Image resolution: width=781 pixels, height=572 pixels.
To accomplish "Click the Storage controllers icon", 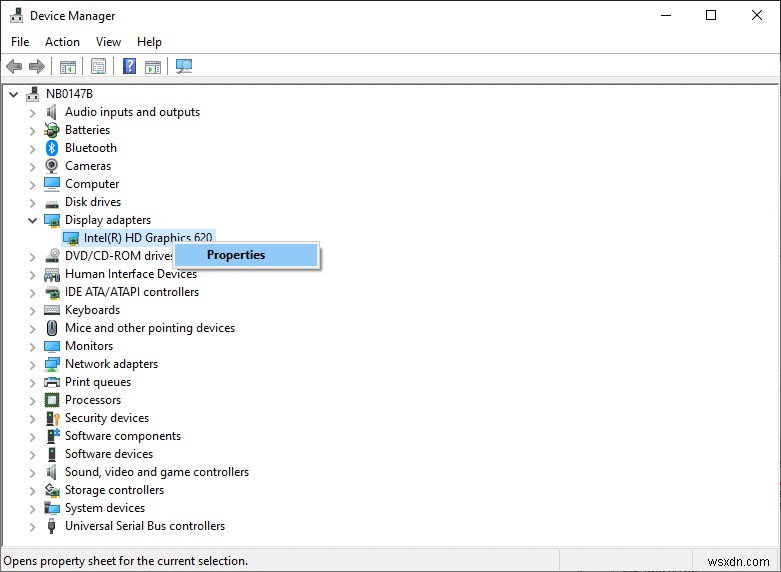I will point(52,490).
